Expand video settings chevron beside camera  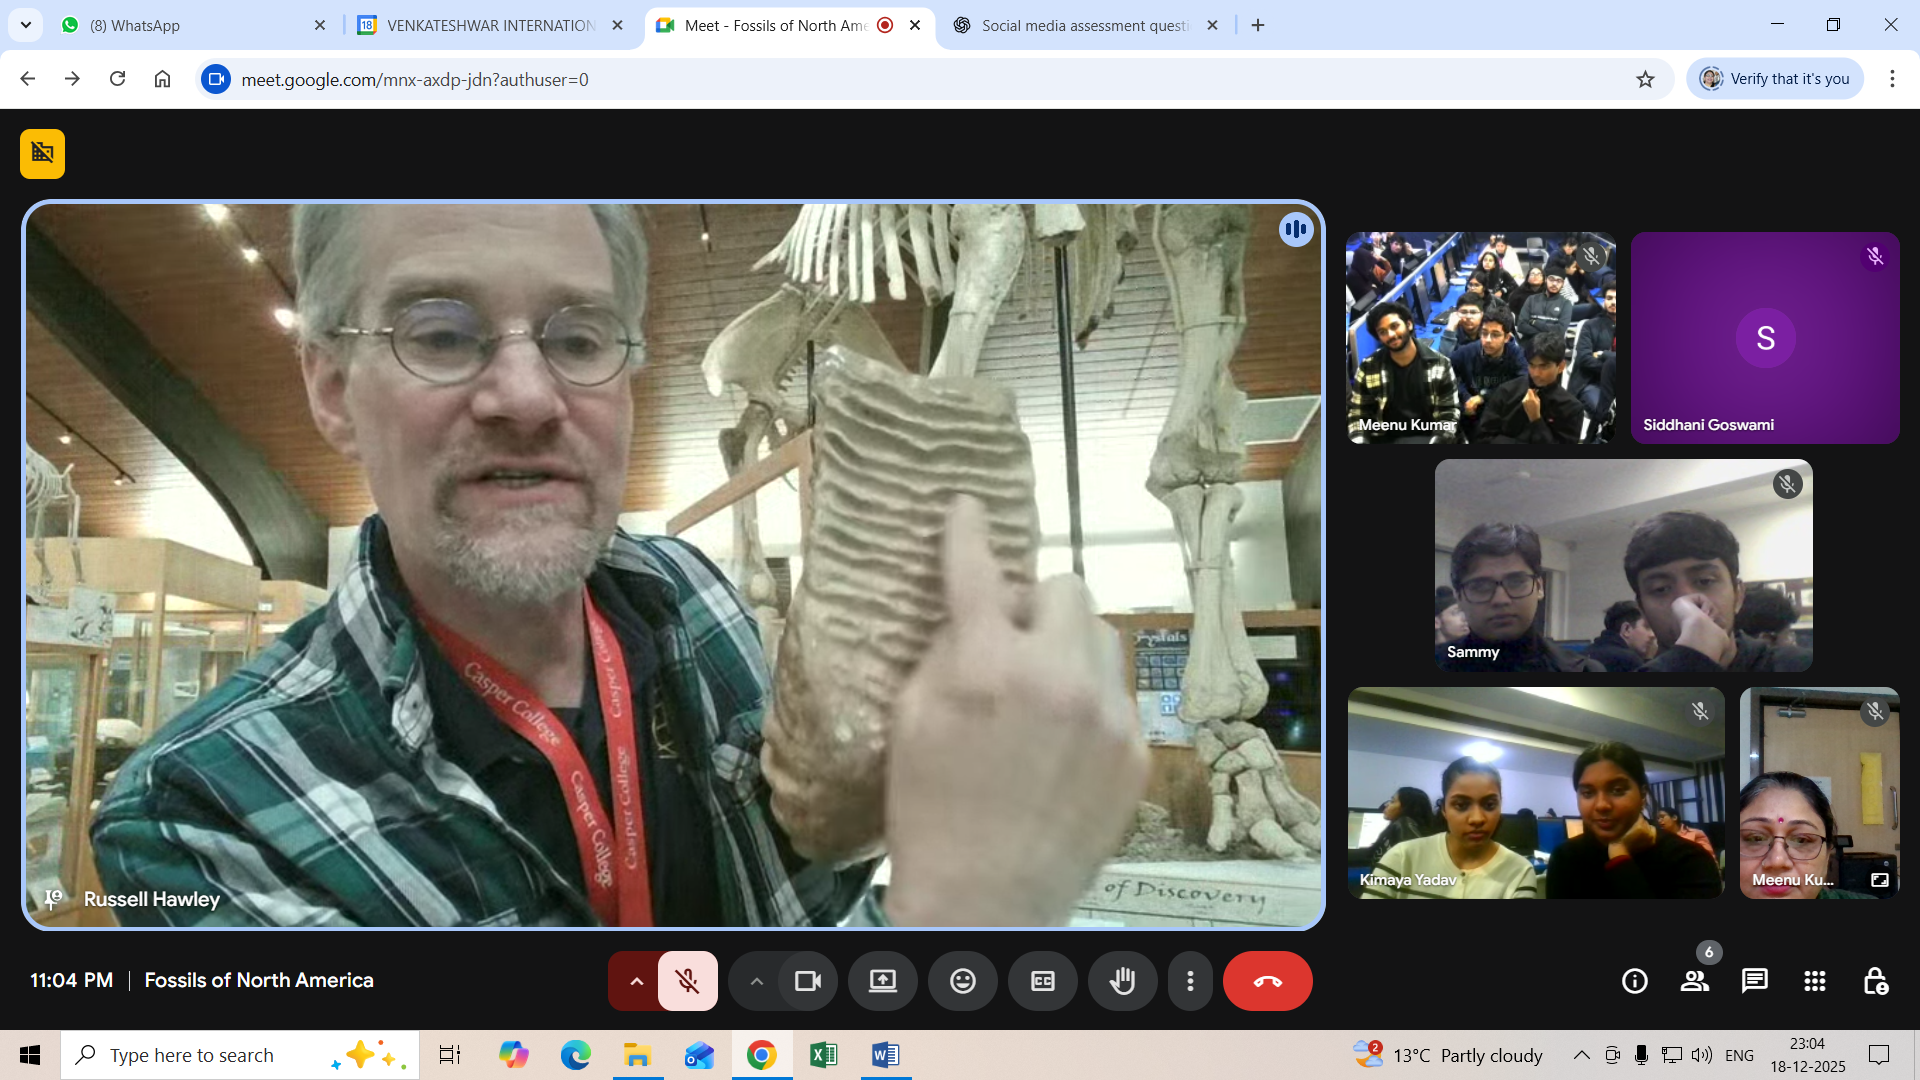pyautogui.click(x=756, y=981)
